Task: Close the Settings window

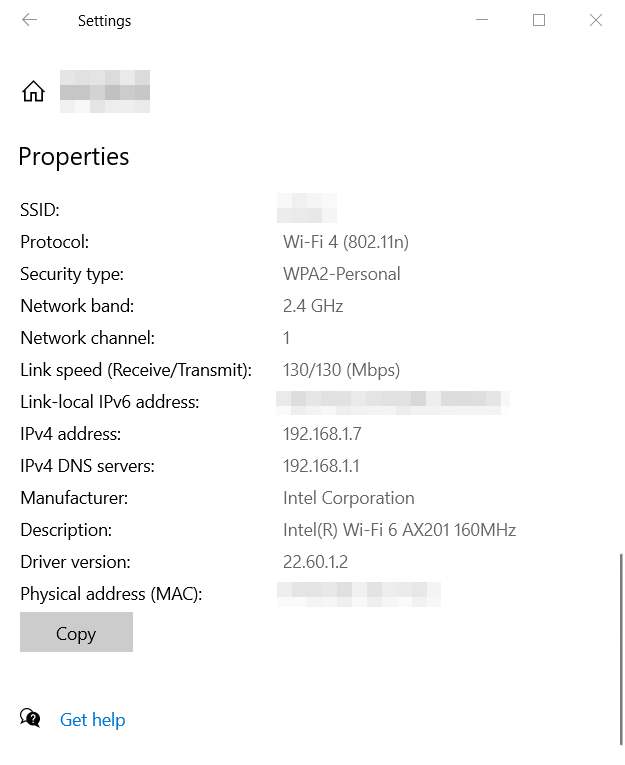Action: click(x=596, y=20)
